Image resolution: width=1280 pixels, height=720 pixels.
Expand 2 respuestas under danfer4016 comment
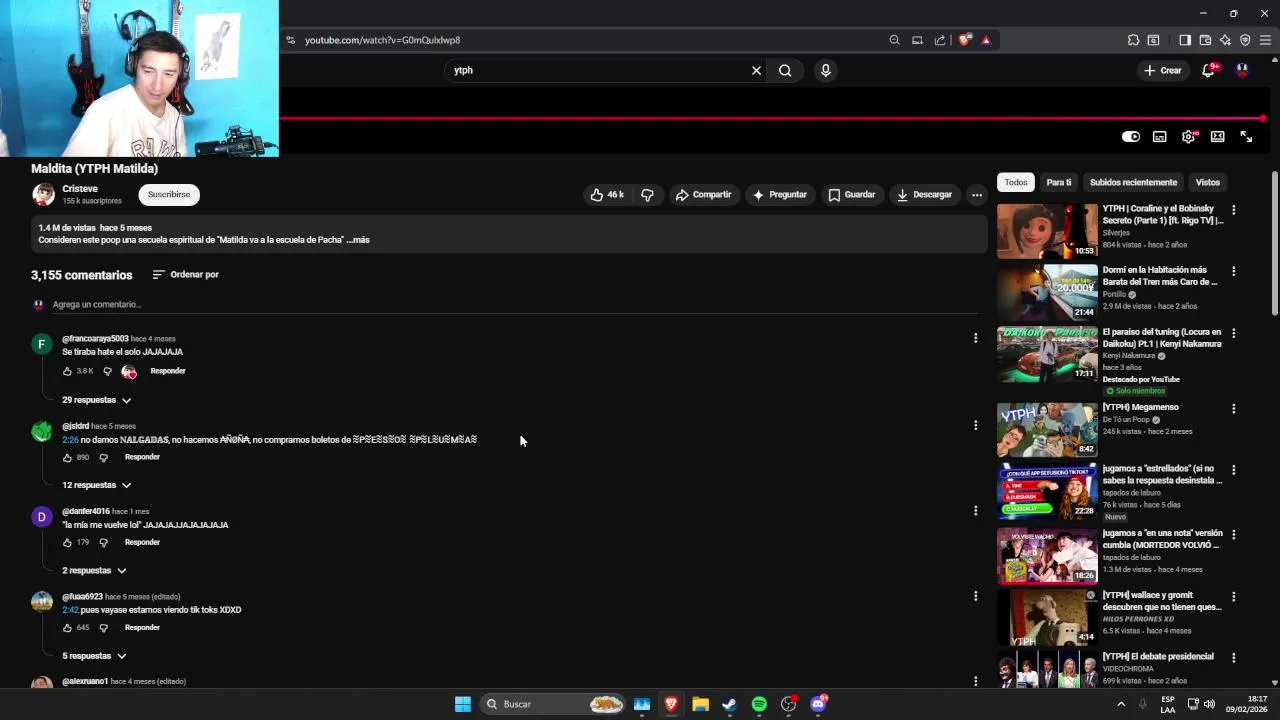click(94, 570)
